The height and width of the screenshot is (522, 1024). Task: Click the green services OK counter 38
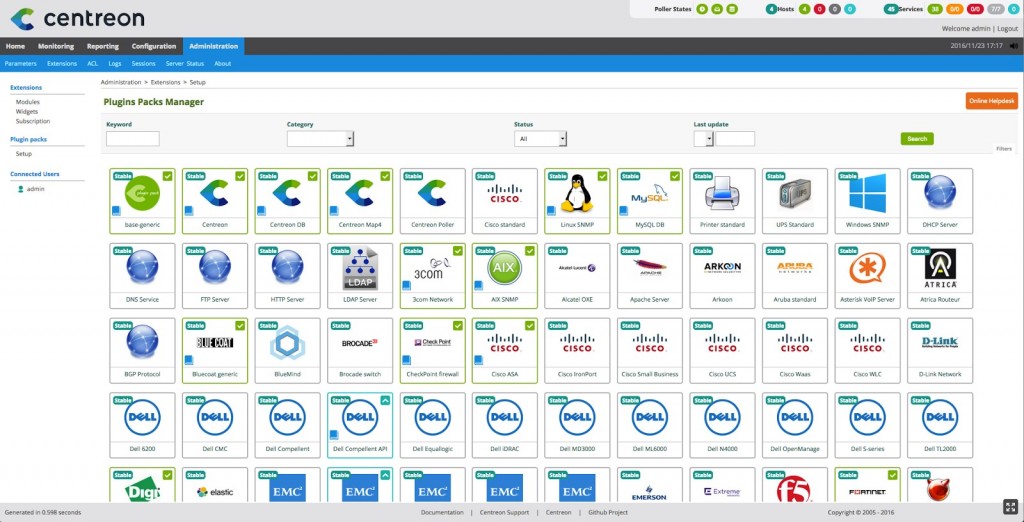point(935,9)
